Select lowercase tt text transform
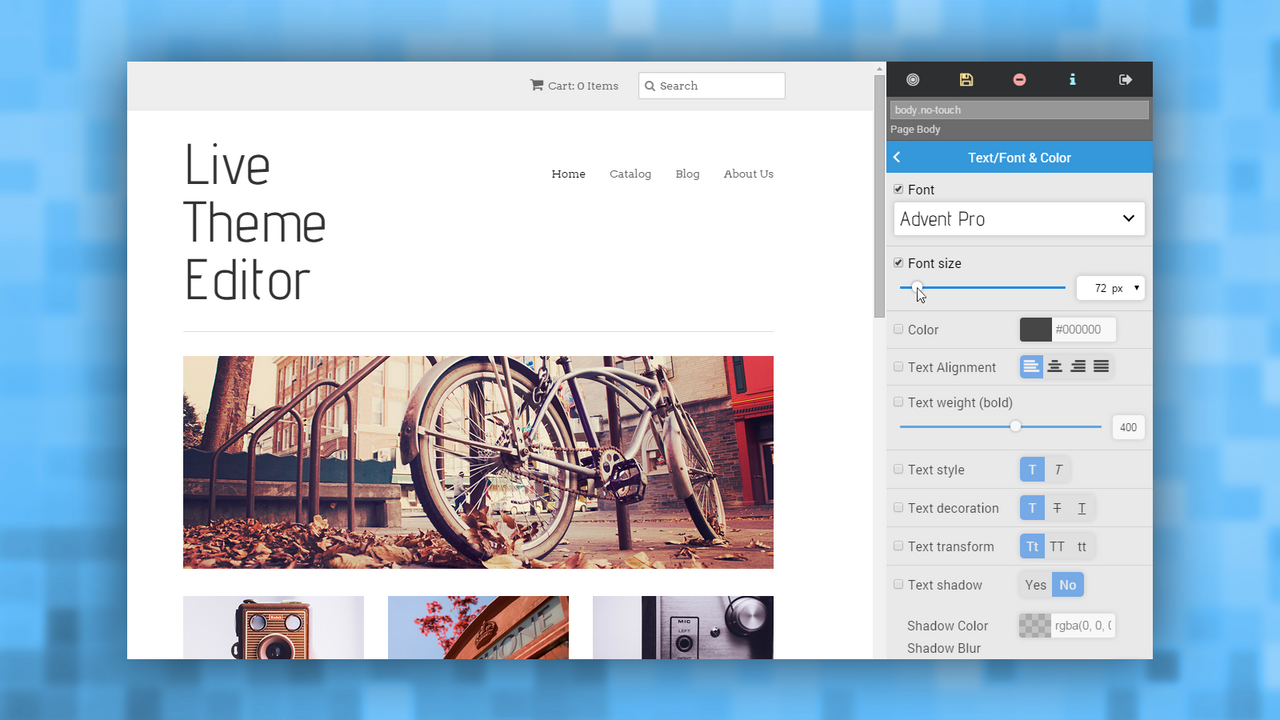1280x720 pixels. point(1082,546)
